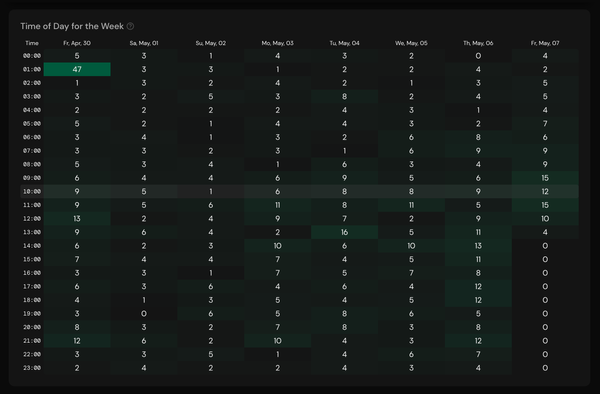Click the 10 cell for Wednesday at 14:00

coord(411,246)
